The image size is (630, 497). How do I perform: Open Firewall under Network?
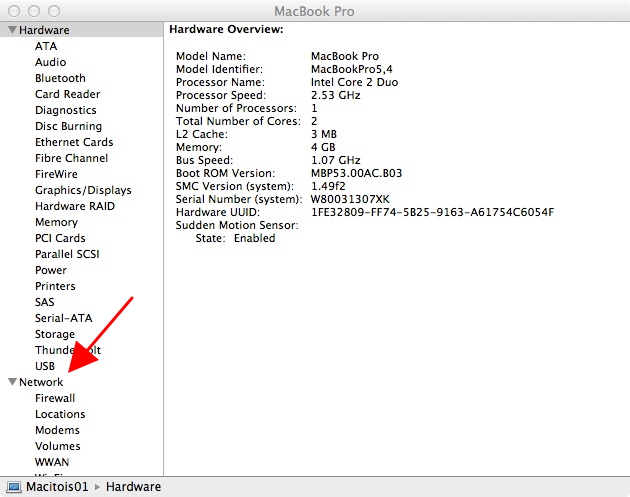(55, 398)
